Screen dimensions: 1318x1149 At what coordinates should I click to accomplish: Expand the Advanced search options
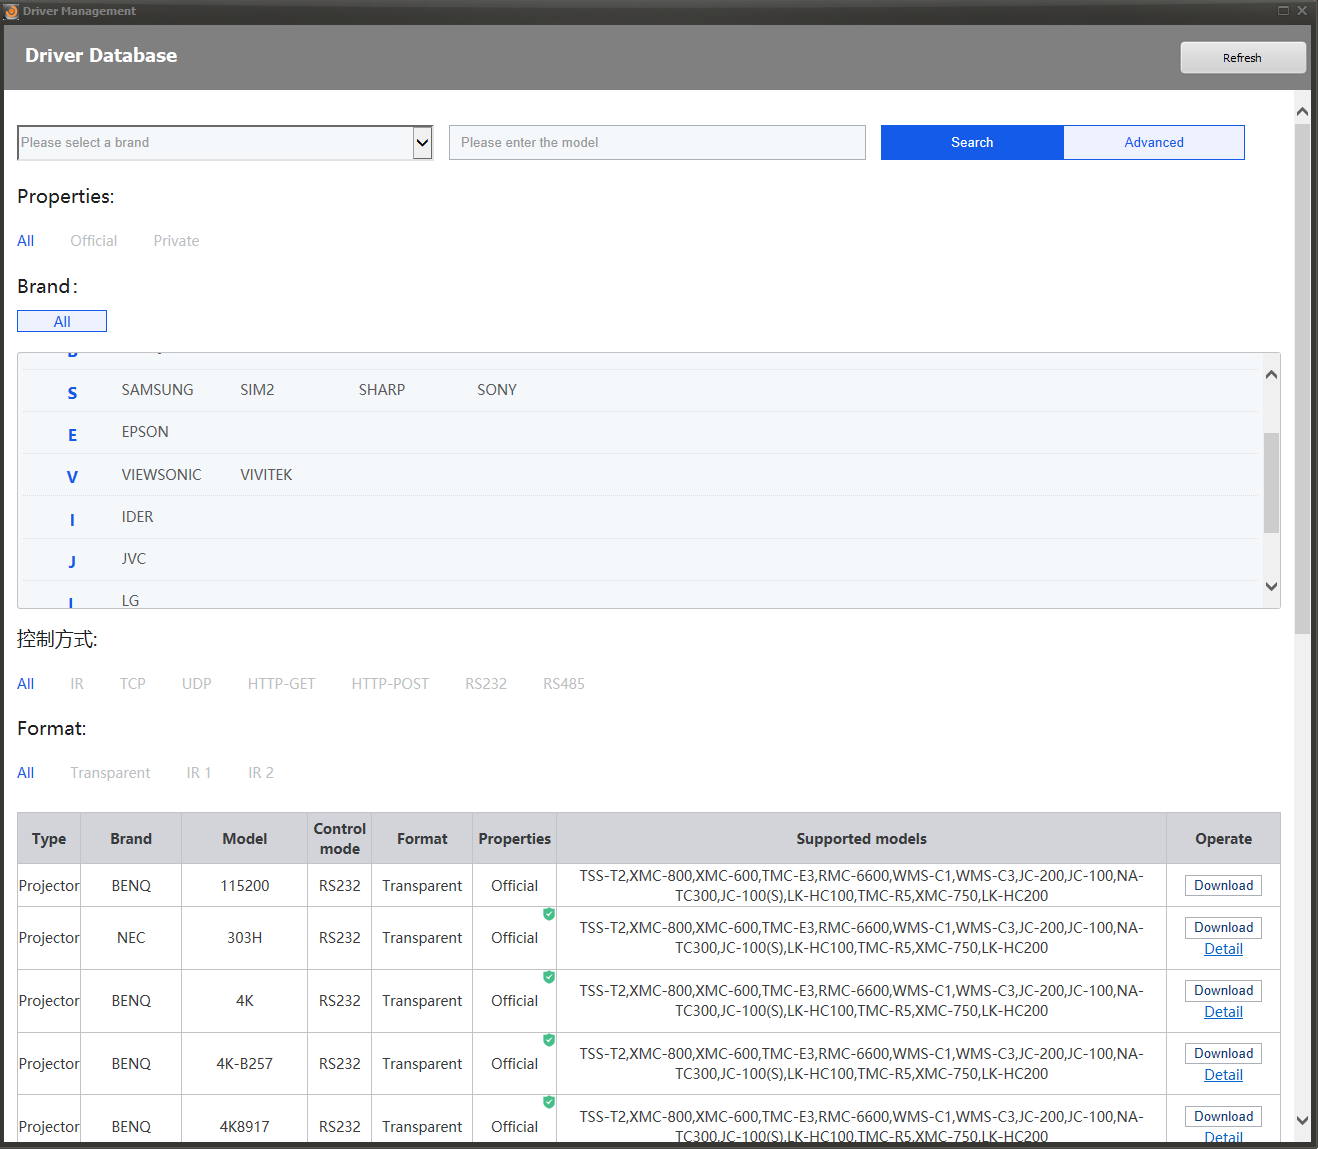(1153, 143)
